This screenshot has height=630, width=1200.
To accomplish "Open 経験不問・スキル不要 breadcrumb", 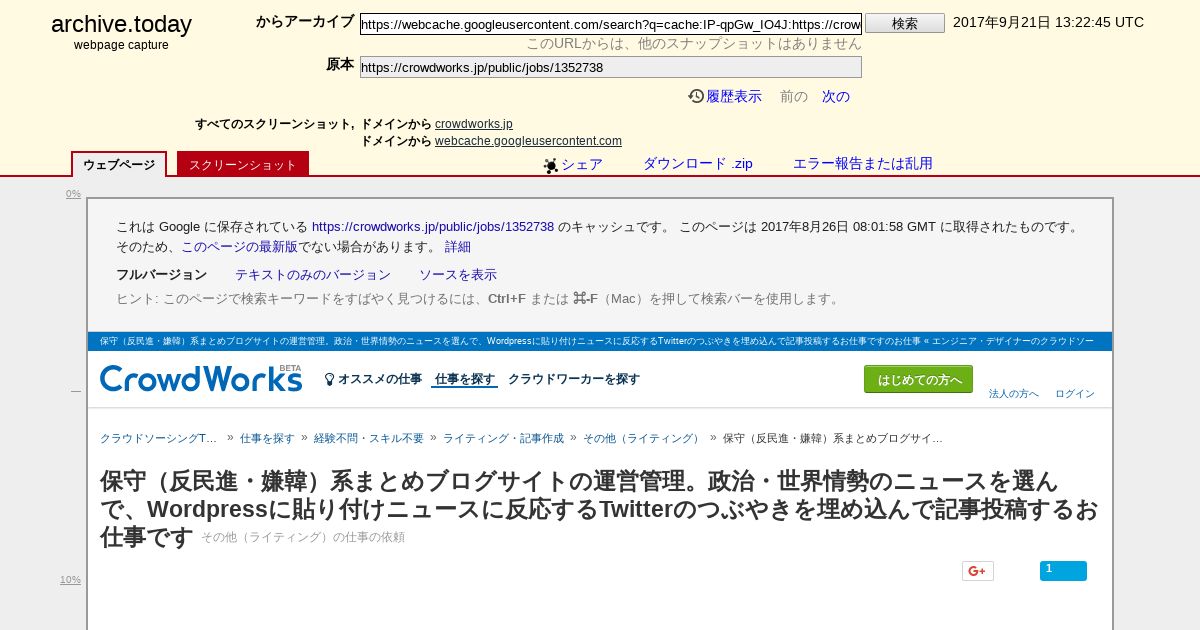I will point(369,438).
